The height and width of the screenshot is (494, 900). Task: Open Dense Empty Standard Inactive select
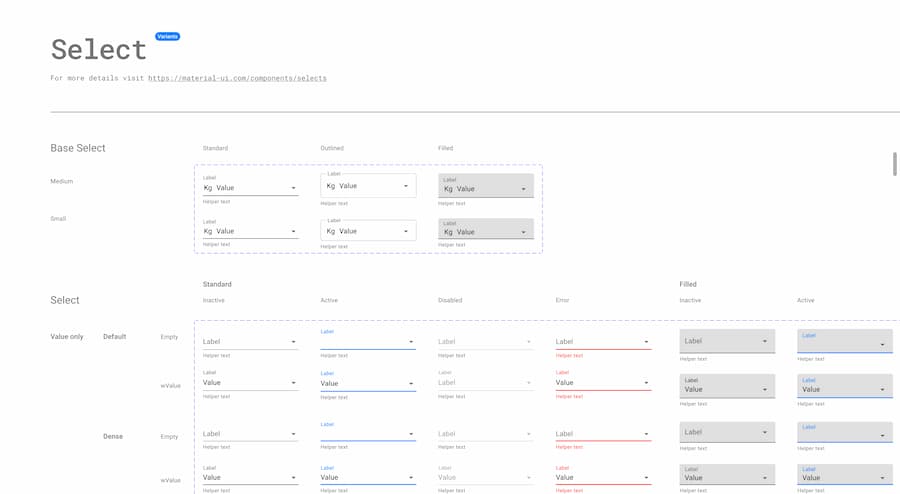click(x=250, y=434)
